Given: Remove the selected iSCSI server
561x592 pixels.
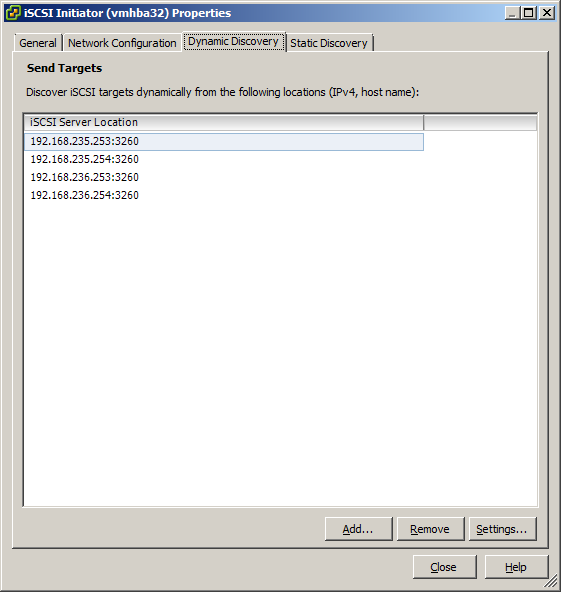Looking at the screenshot, I should point(430,529).
